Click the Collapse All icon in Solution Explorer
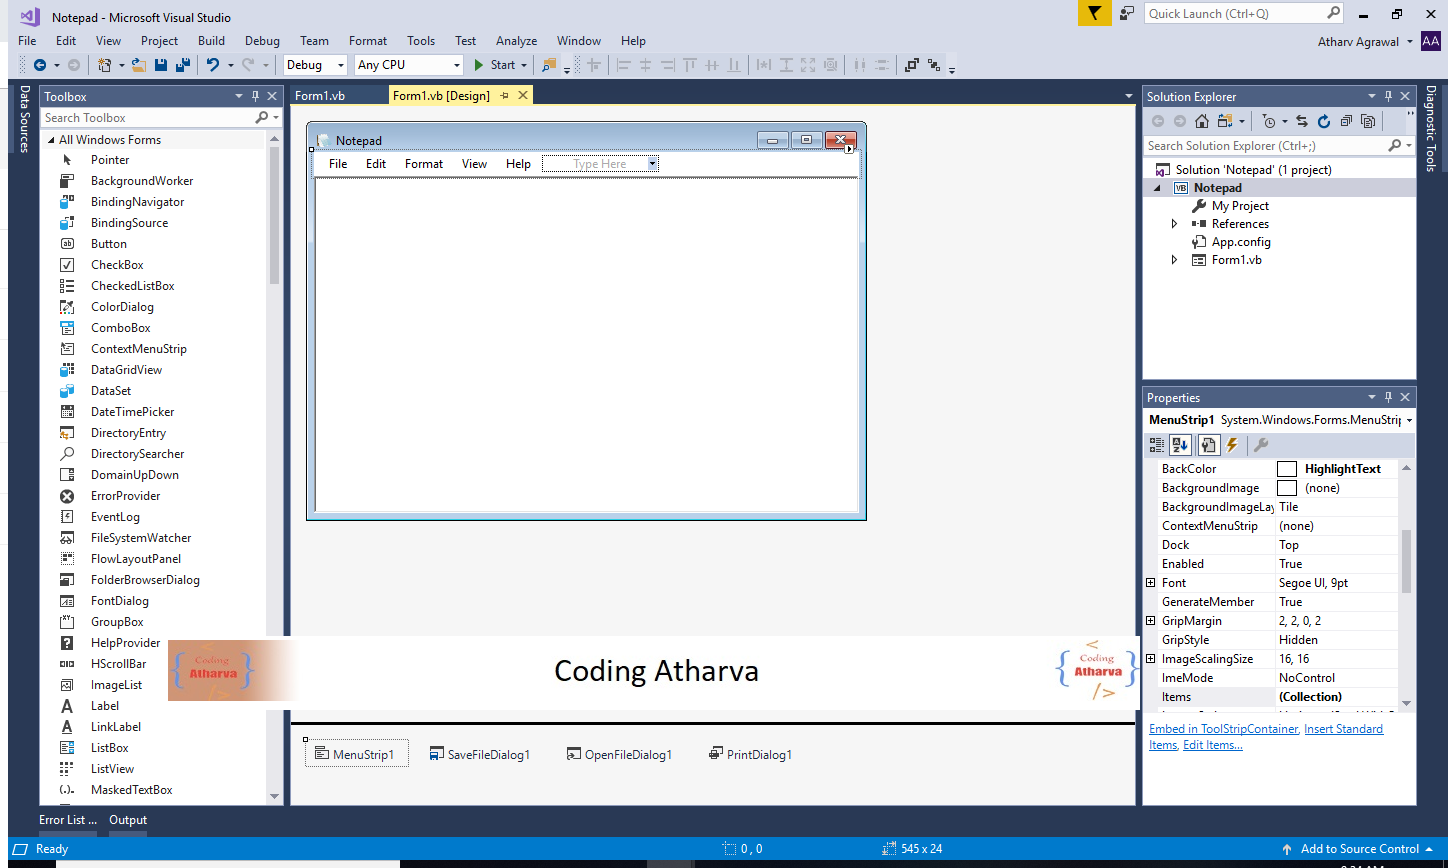1448x868 pixels. 1346,121
